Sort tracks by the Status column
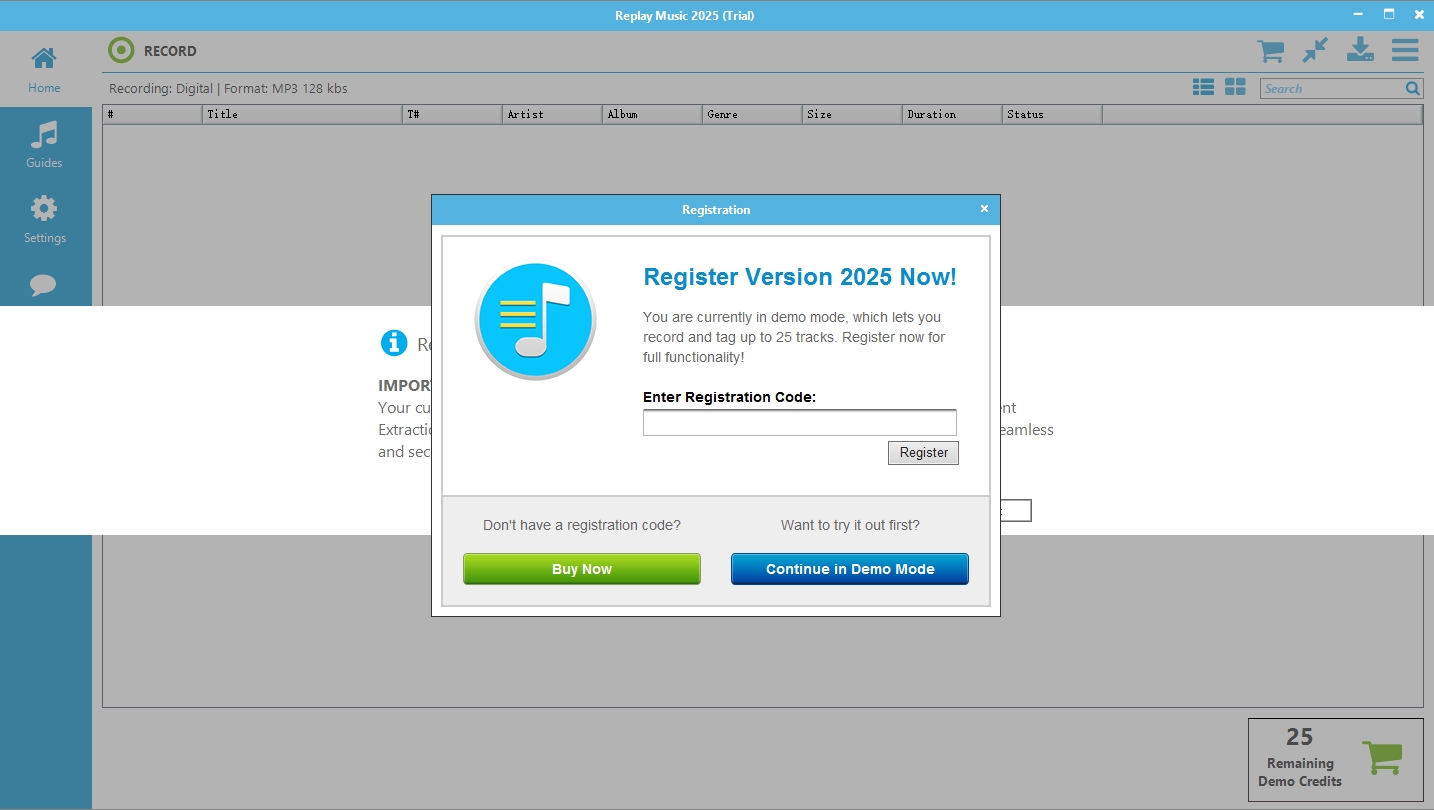 1052,114
